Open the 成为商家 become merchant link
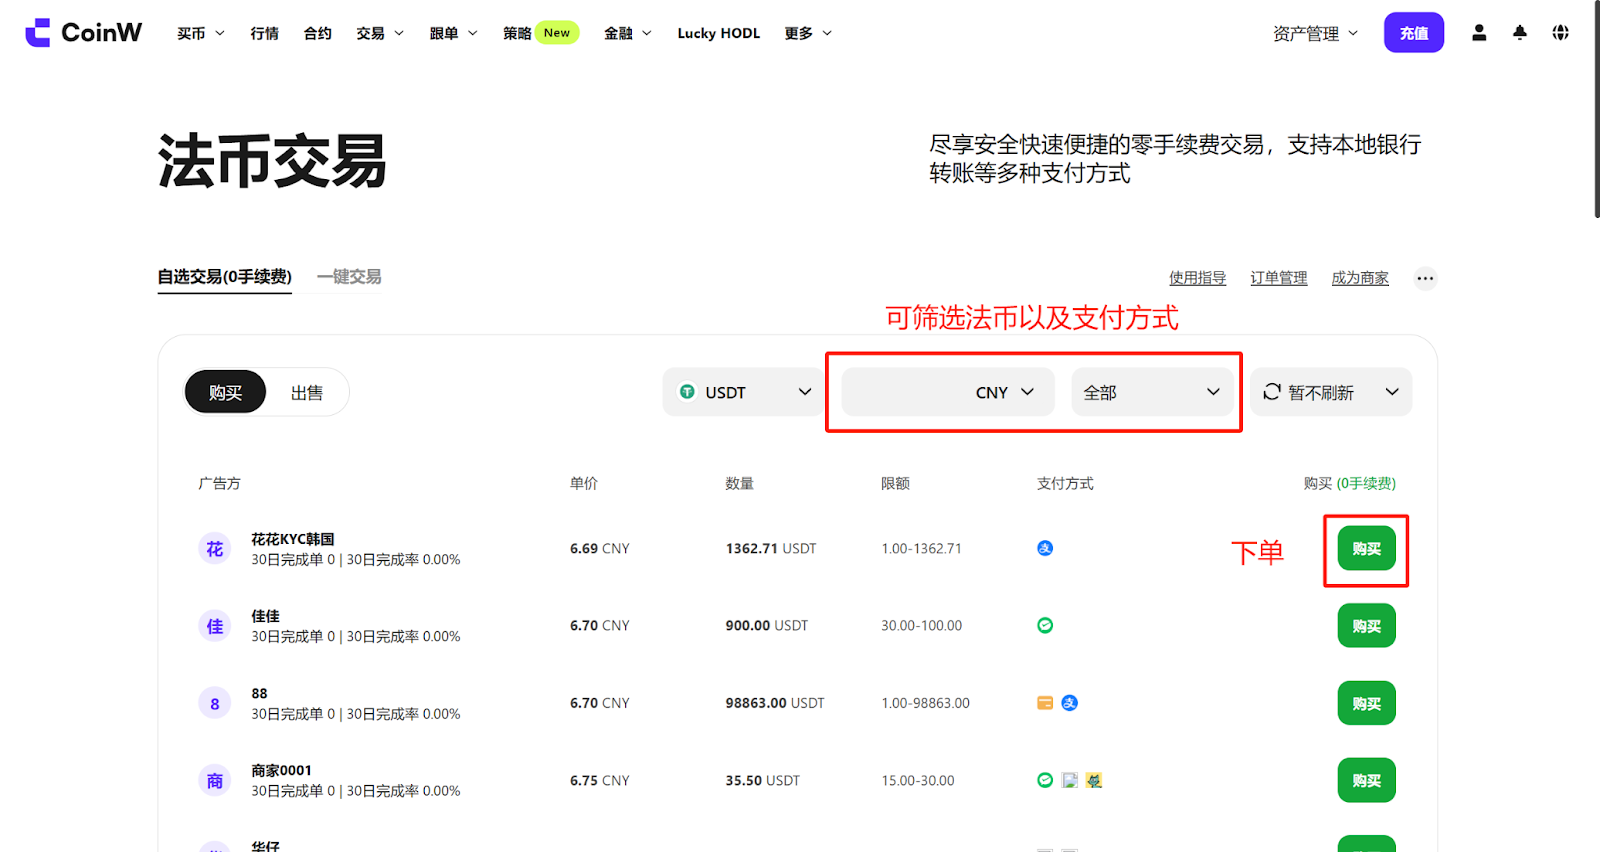1600x852 pixels. tap(1360, 278)
